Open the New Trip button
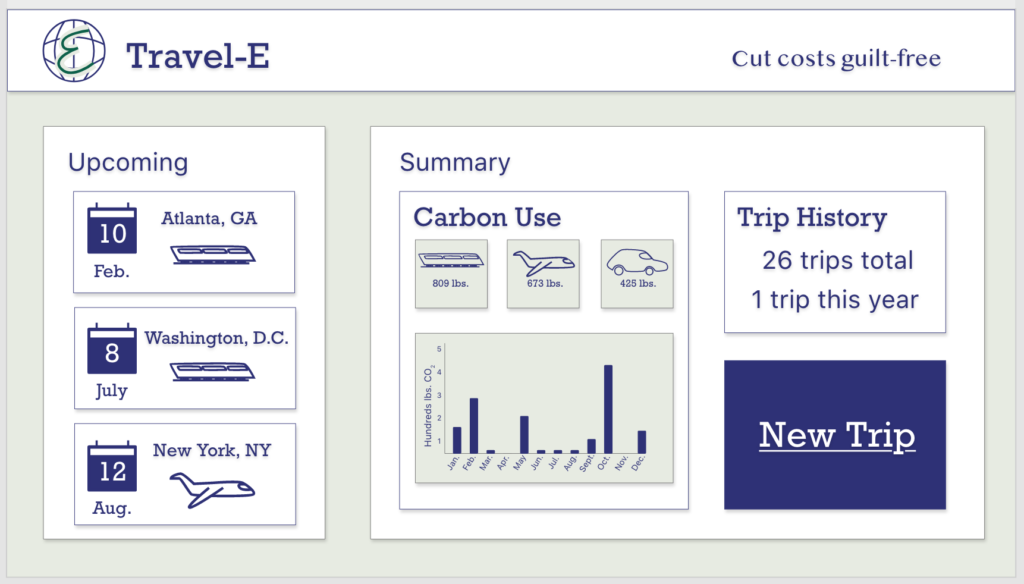 pos(835,435)
